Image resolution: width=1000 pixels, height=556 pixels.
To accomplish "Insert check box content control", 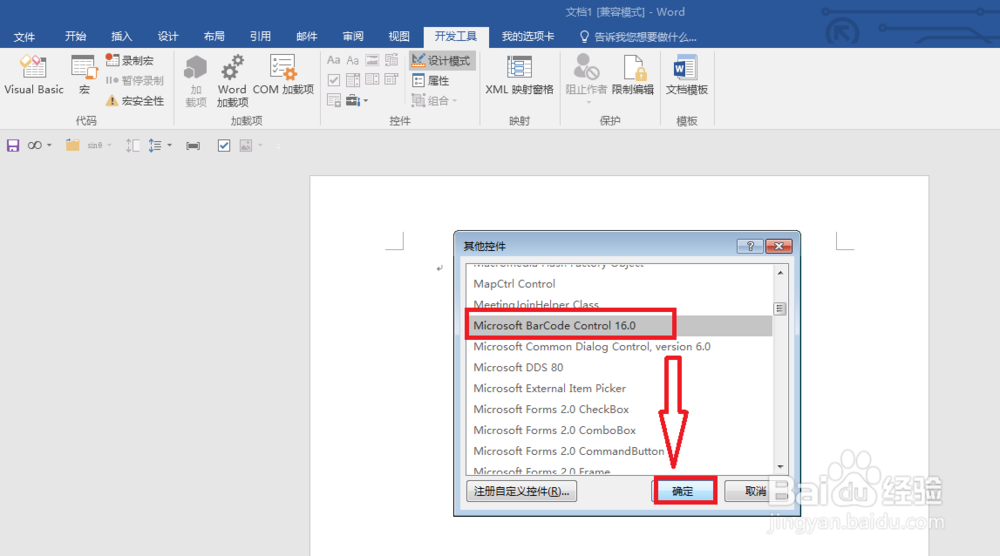I will [x=334, y=80].
